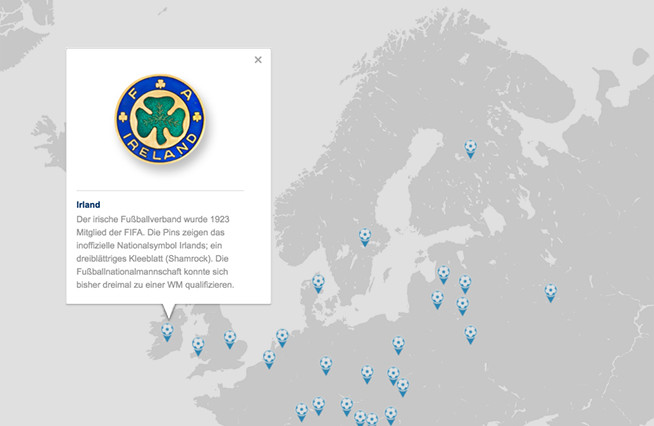Open the football marker on Belgium
Image resolution: width=654 pixels, height=426 pixels.
[x=269, y=359]
